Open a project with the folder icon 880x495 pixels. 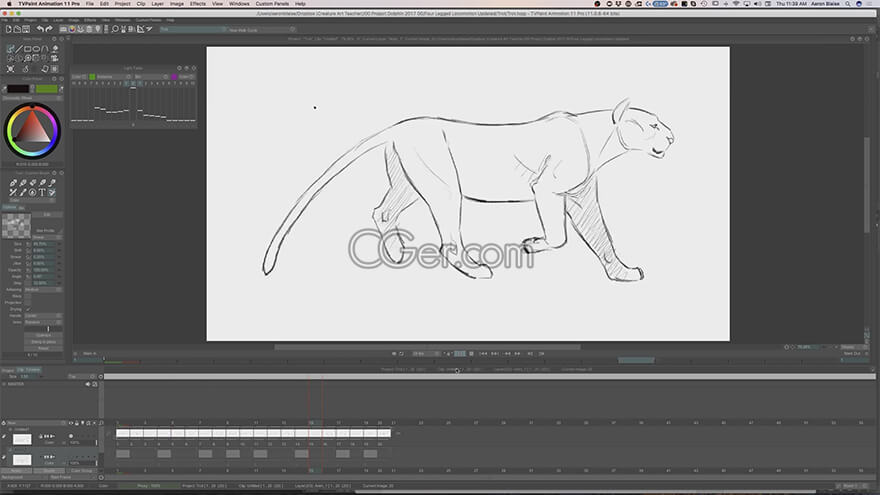click(x=17, y=29)
